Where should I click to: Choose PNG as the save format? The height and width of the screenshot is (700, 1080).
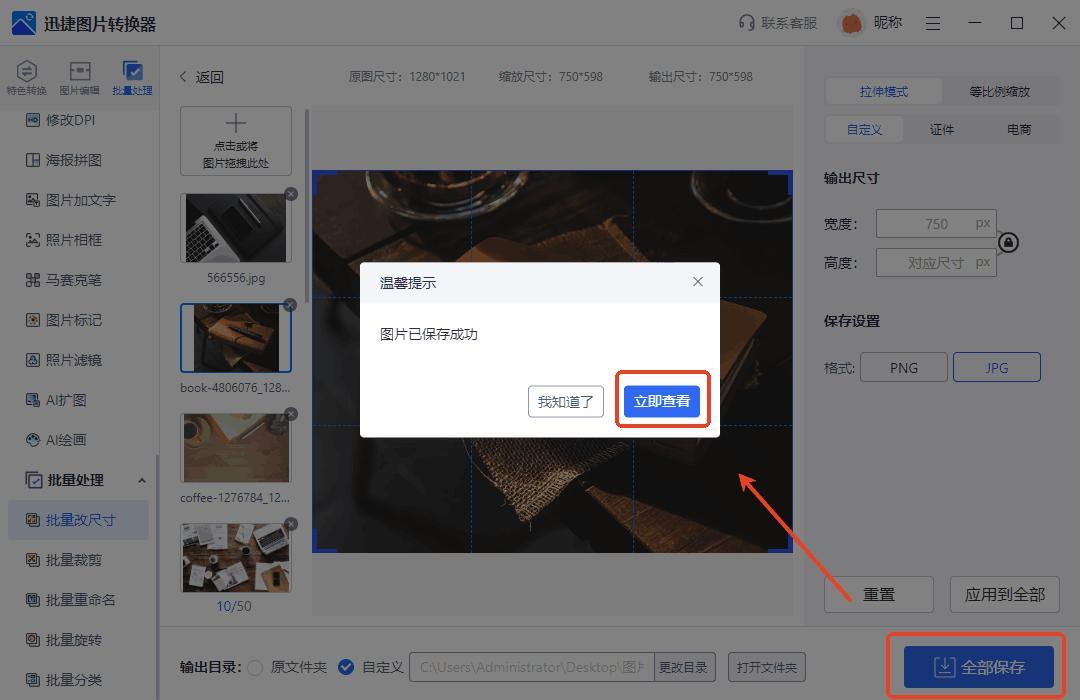(903, 367)
